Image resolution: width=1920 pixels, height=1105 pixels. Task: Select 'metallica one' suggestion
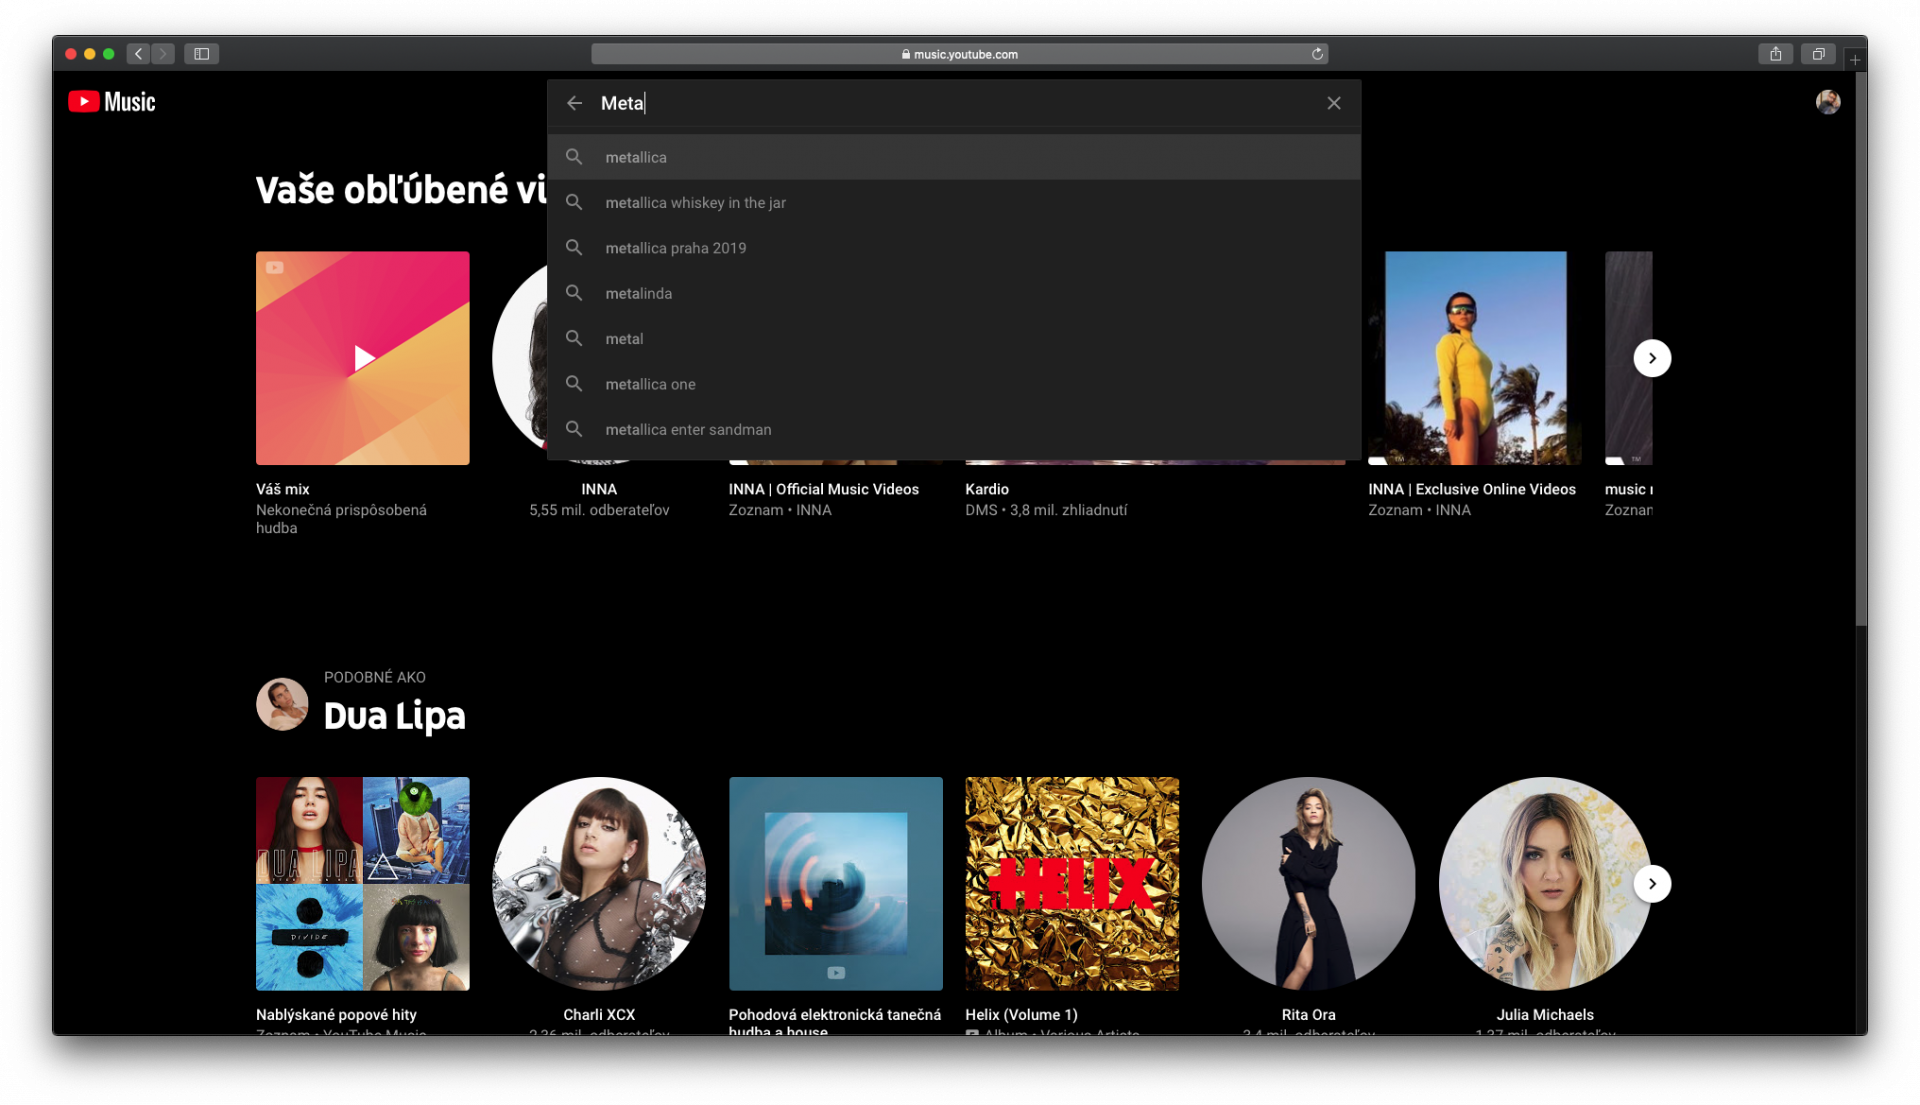point(954,384)
